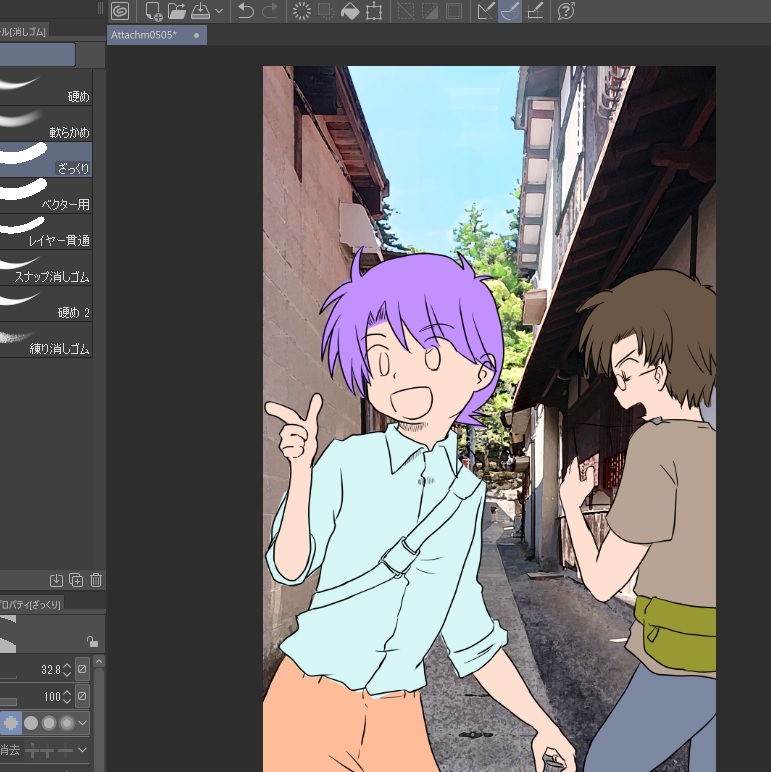Create a new canvas file
The height and width of the screenshot is (772, 771).
[152, 11]
